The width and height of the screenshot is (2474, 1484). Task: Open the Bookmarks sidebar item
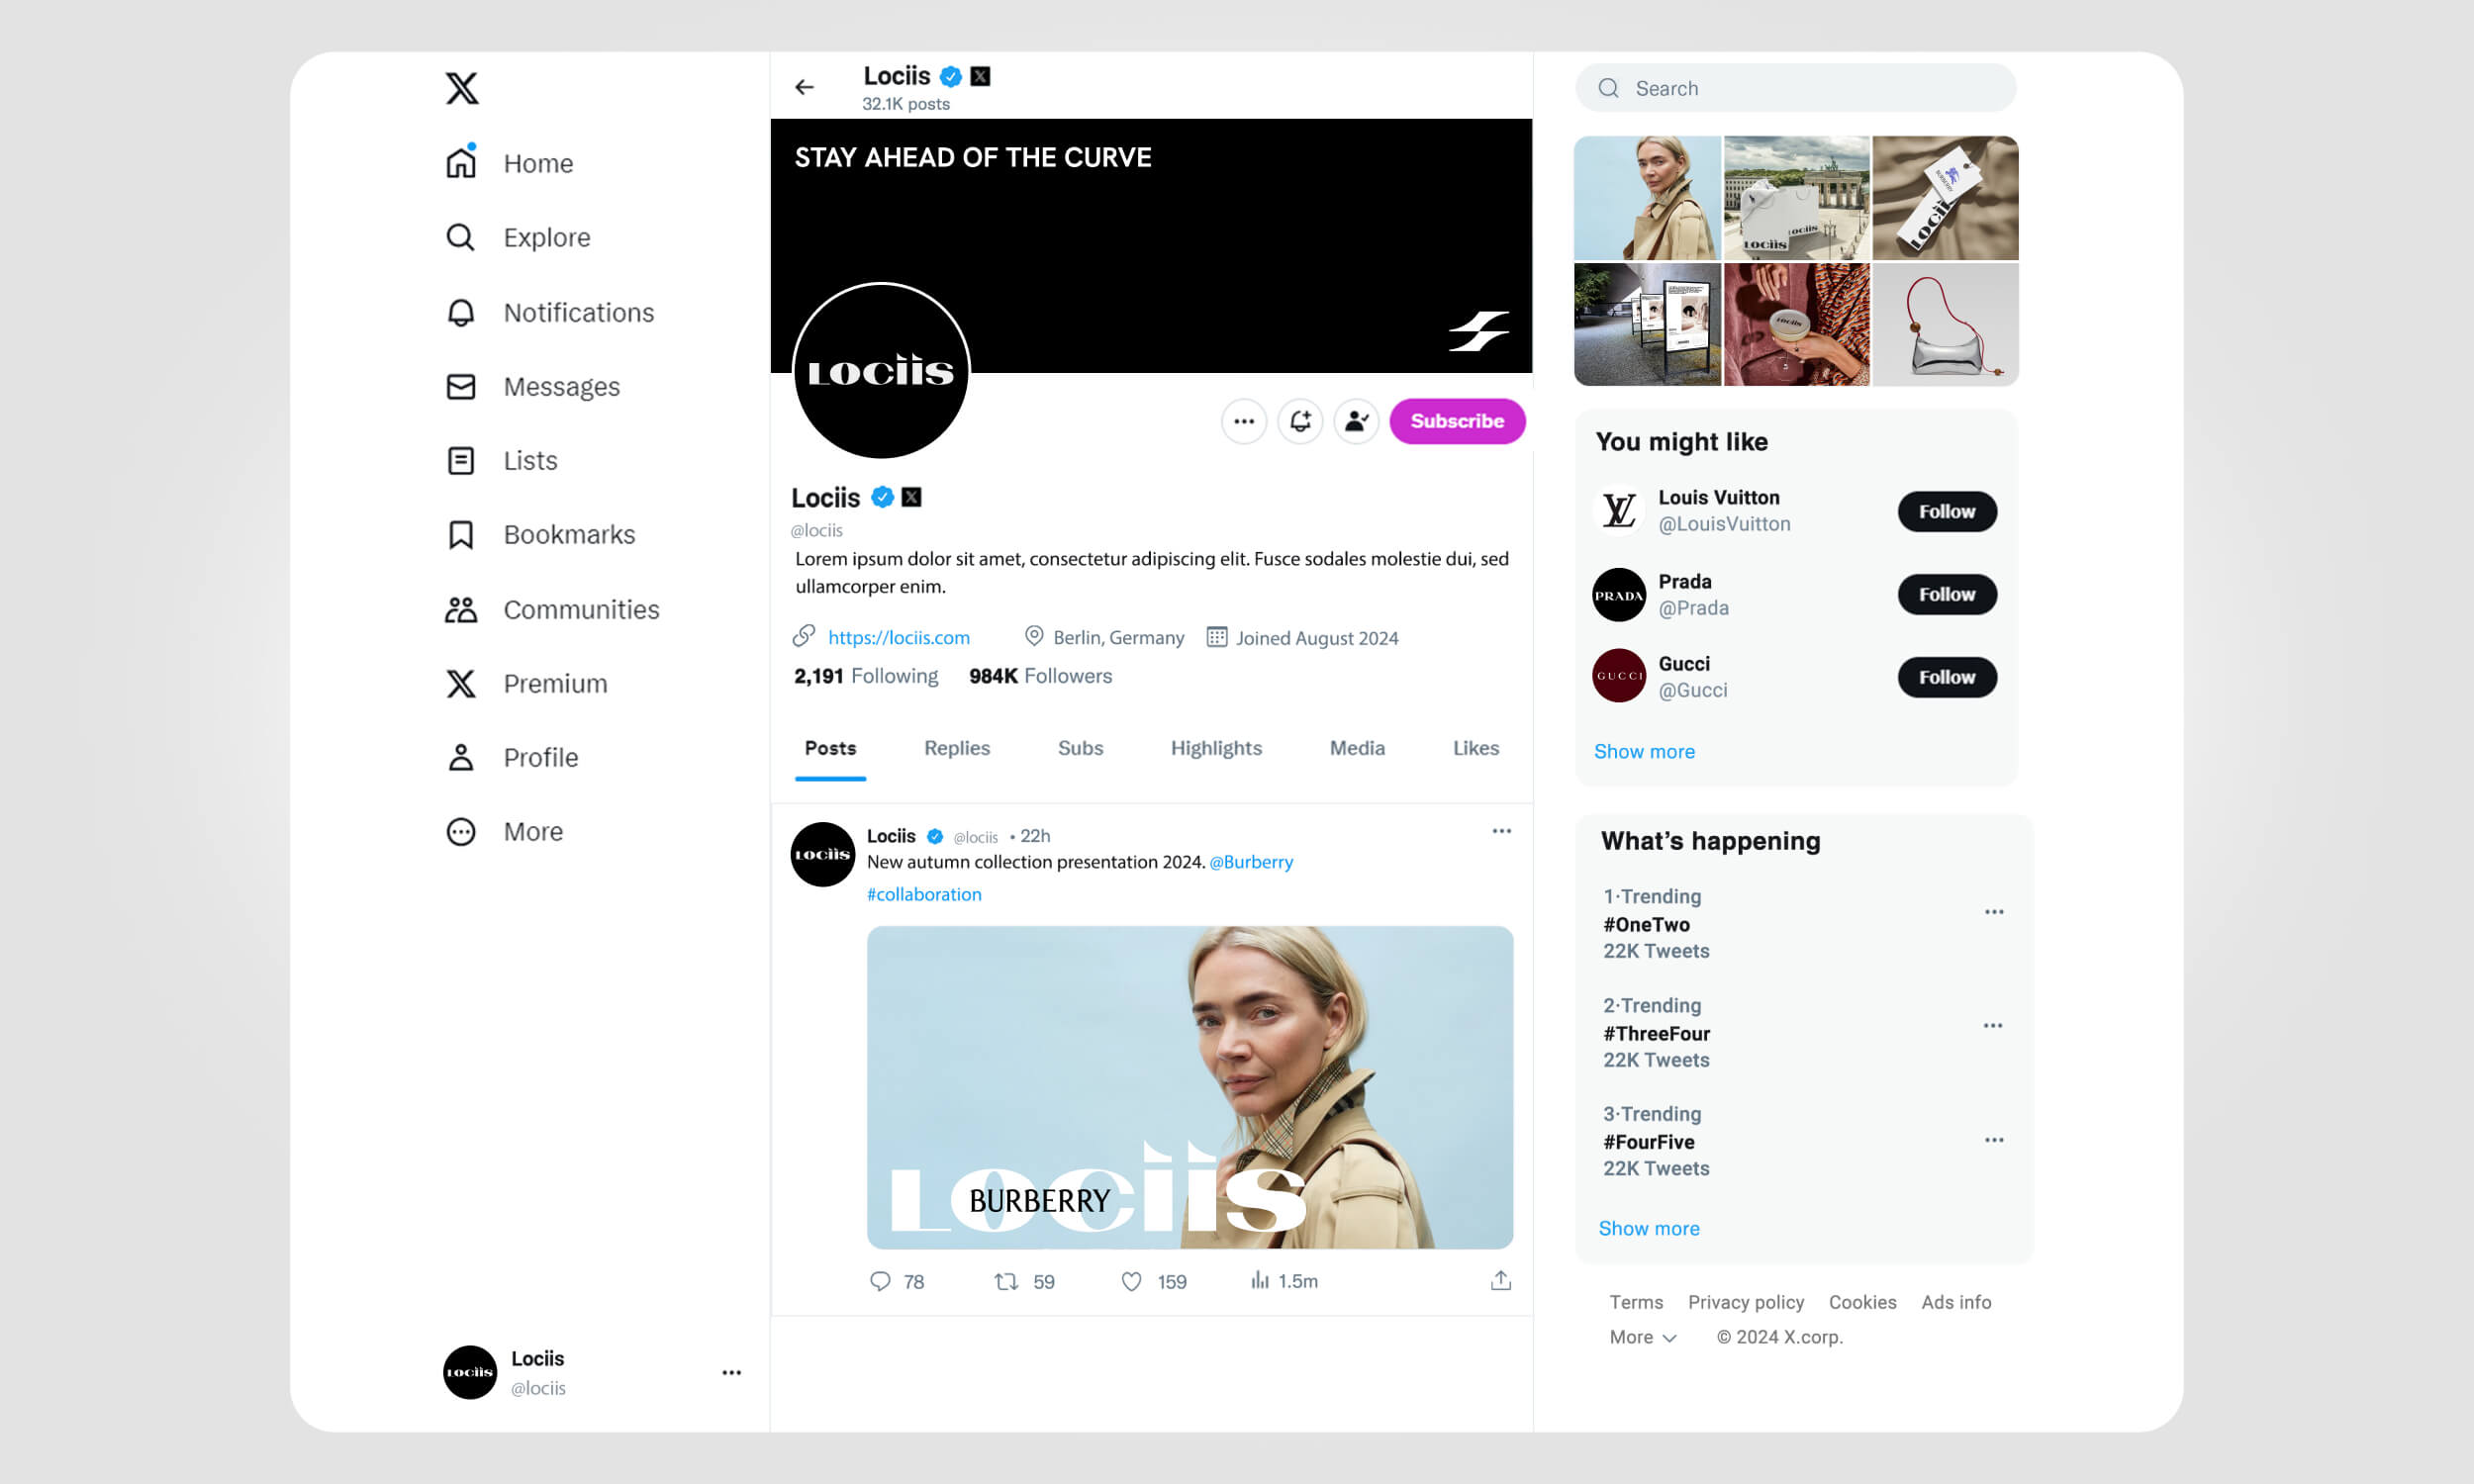[x=540, y=535]
